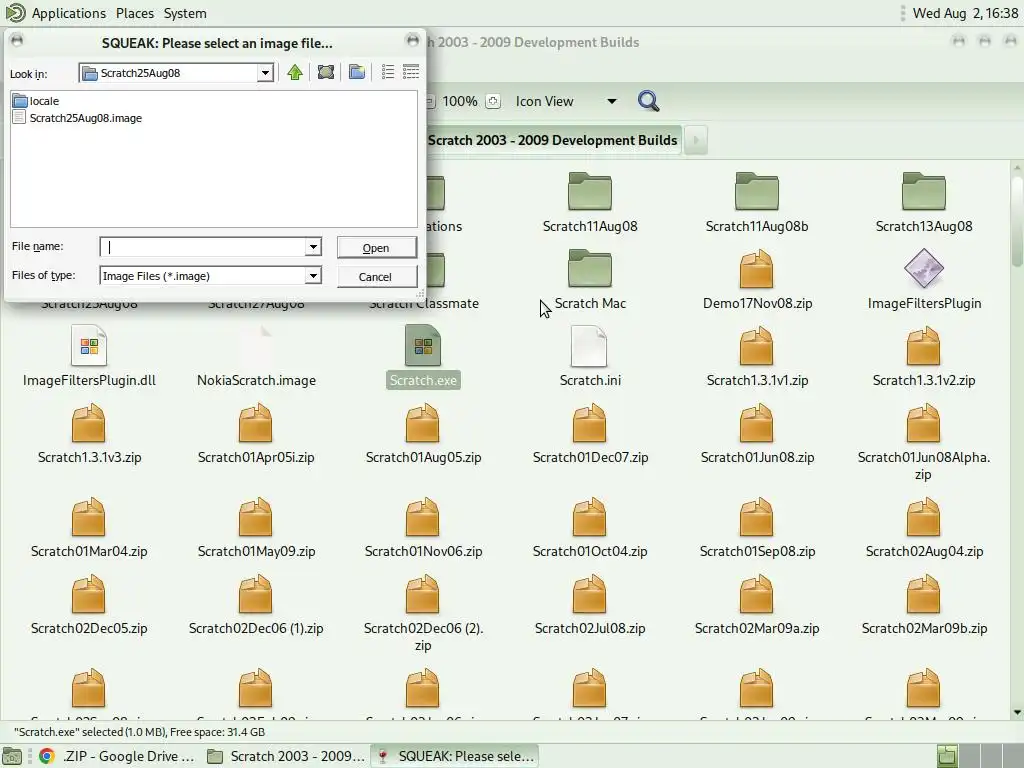Select the Scratch11Aug08b folder

coord(757,202)
